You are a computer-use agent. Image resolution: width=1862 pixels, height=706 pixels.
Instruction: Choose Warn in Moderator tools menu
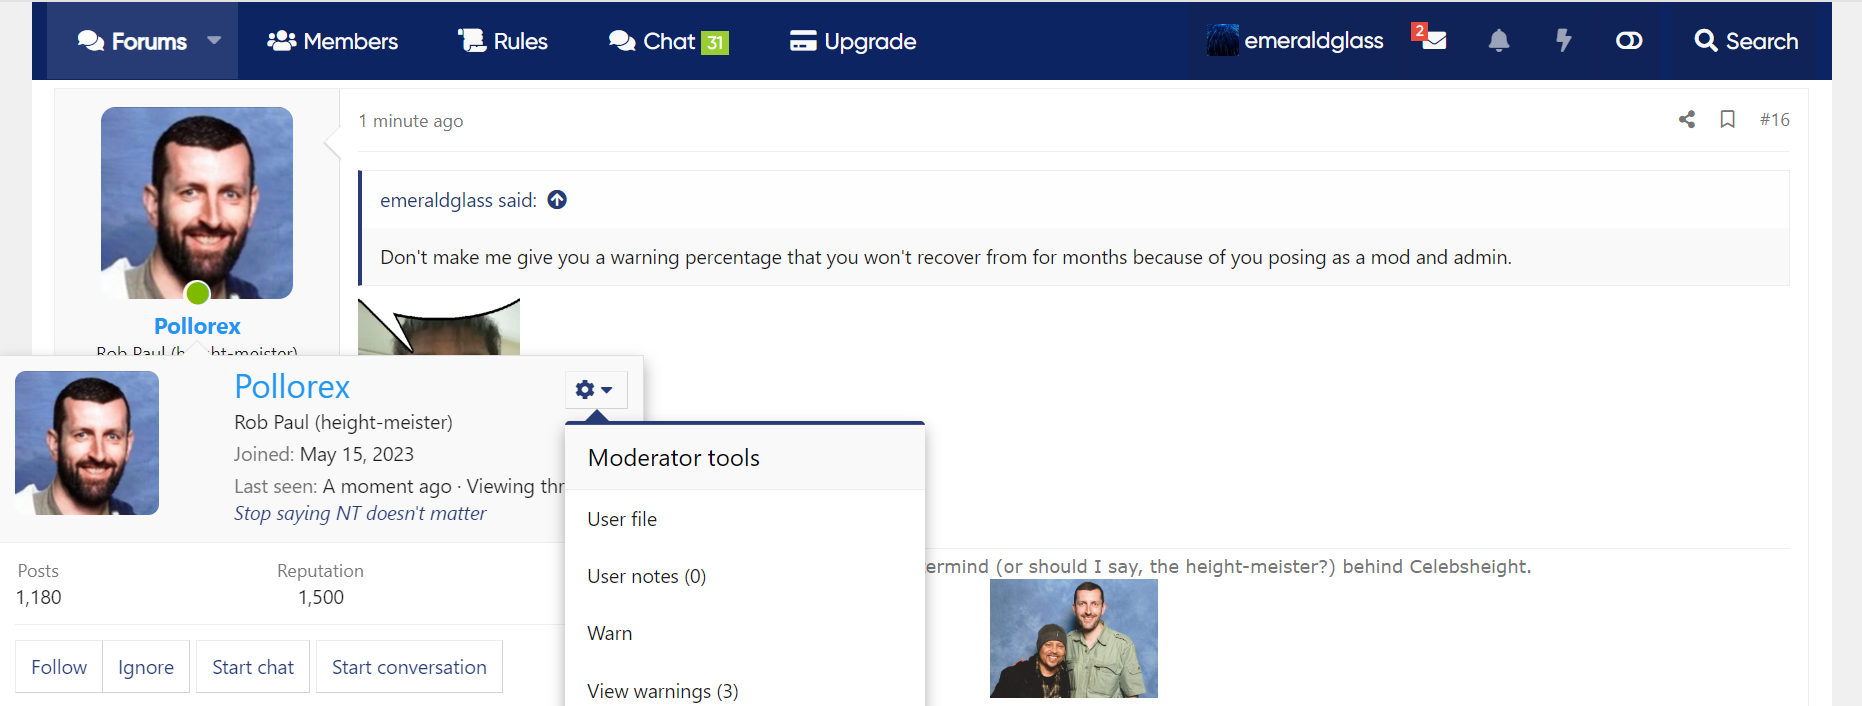610,633
